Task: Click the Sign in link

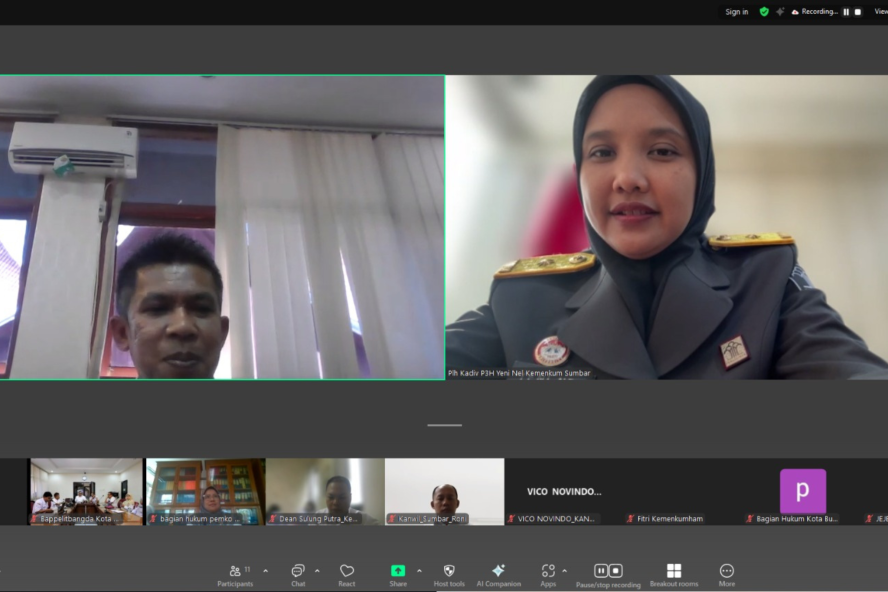Action: (737, 12)
